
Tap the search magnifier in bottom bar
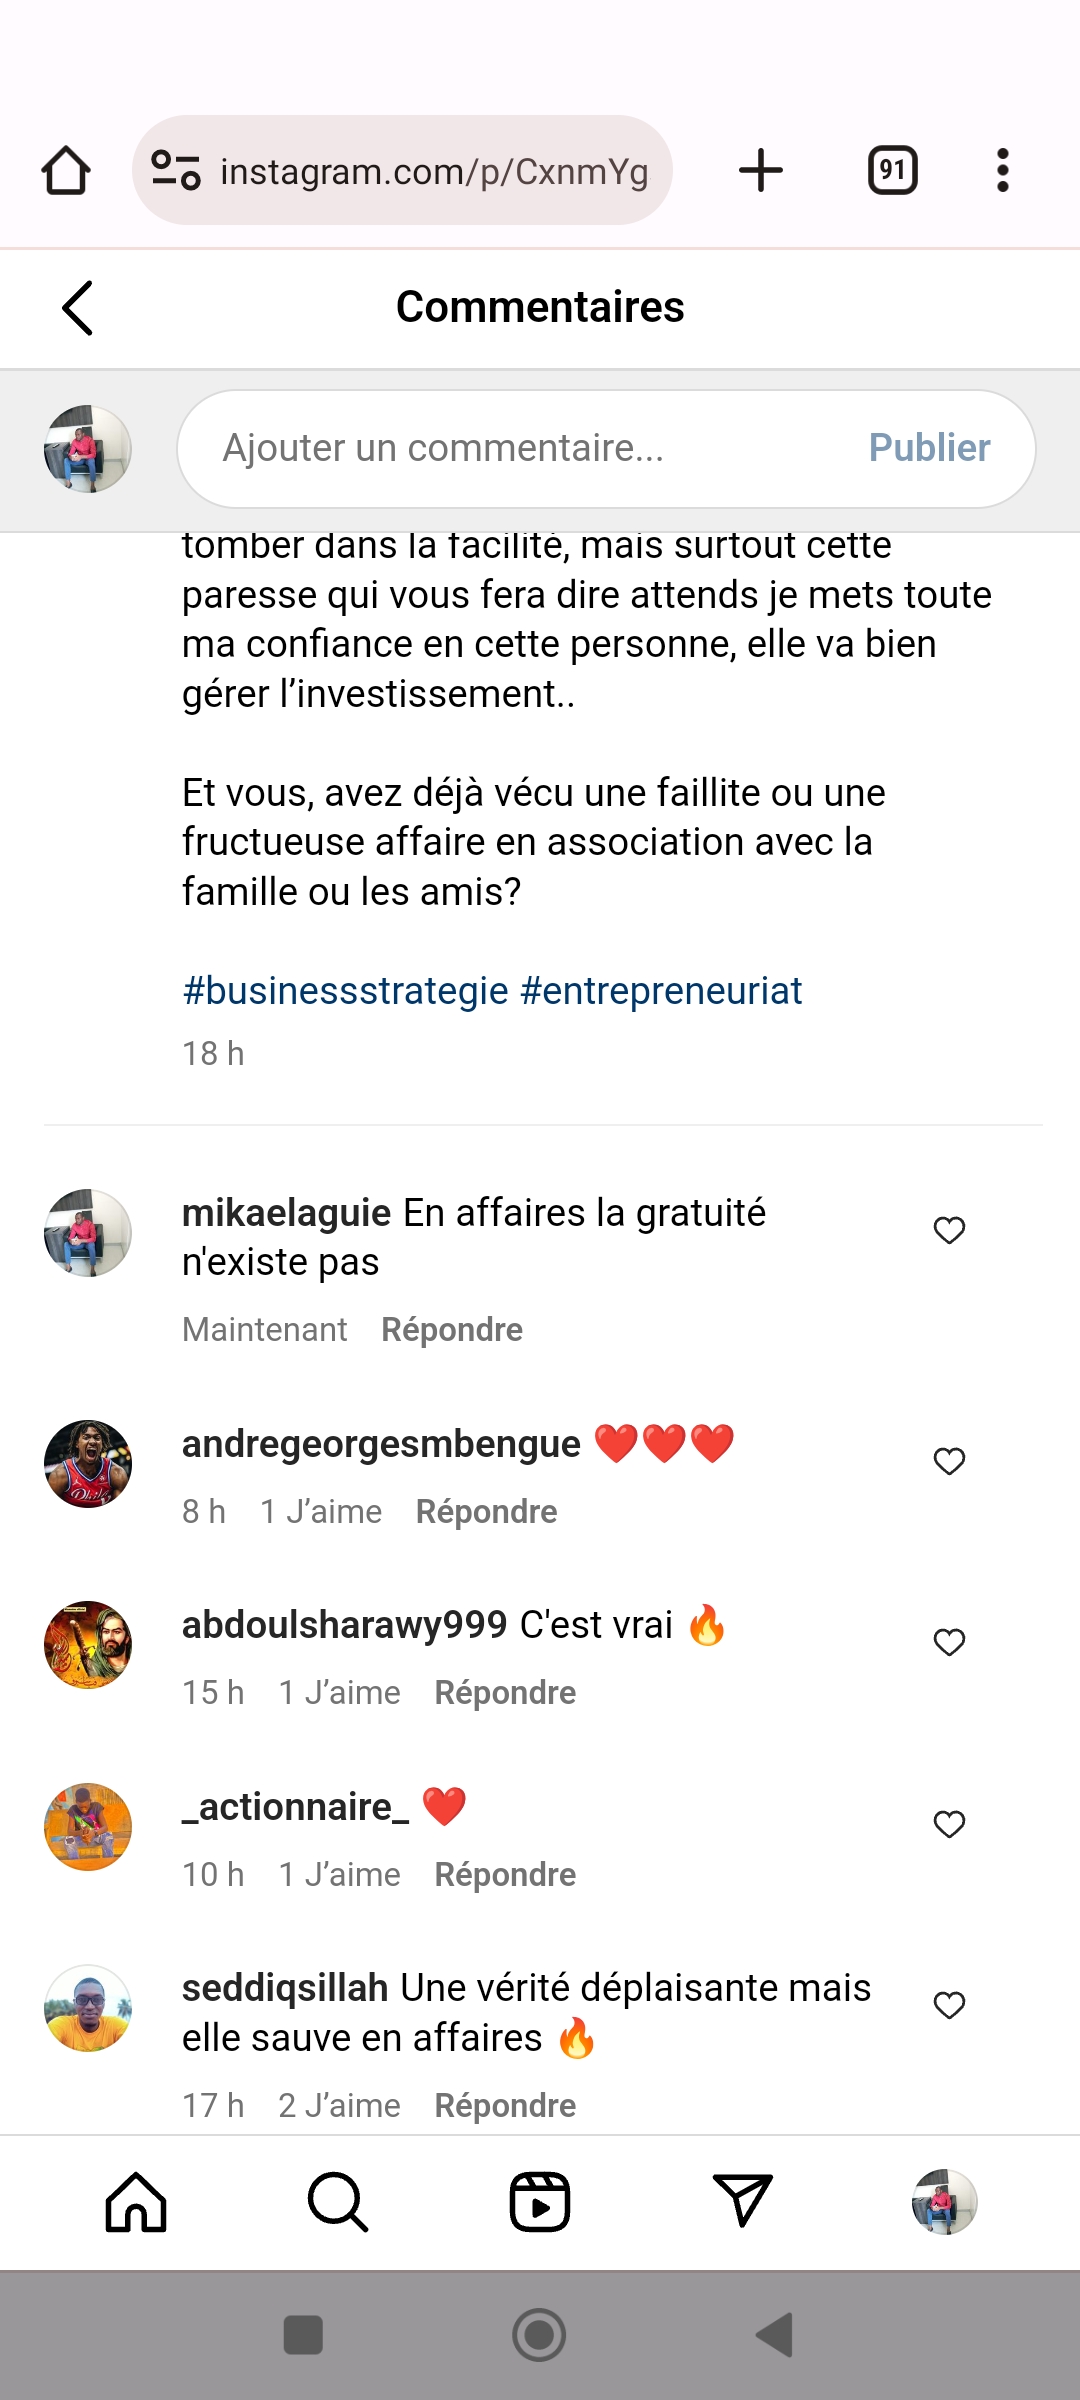click(x=338, y=2202)
